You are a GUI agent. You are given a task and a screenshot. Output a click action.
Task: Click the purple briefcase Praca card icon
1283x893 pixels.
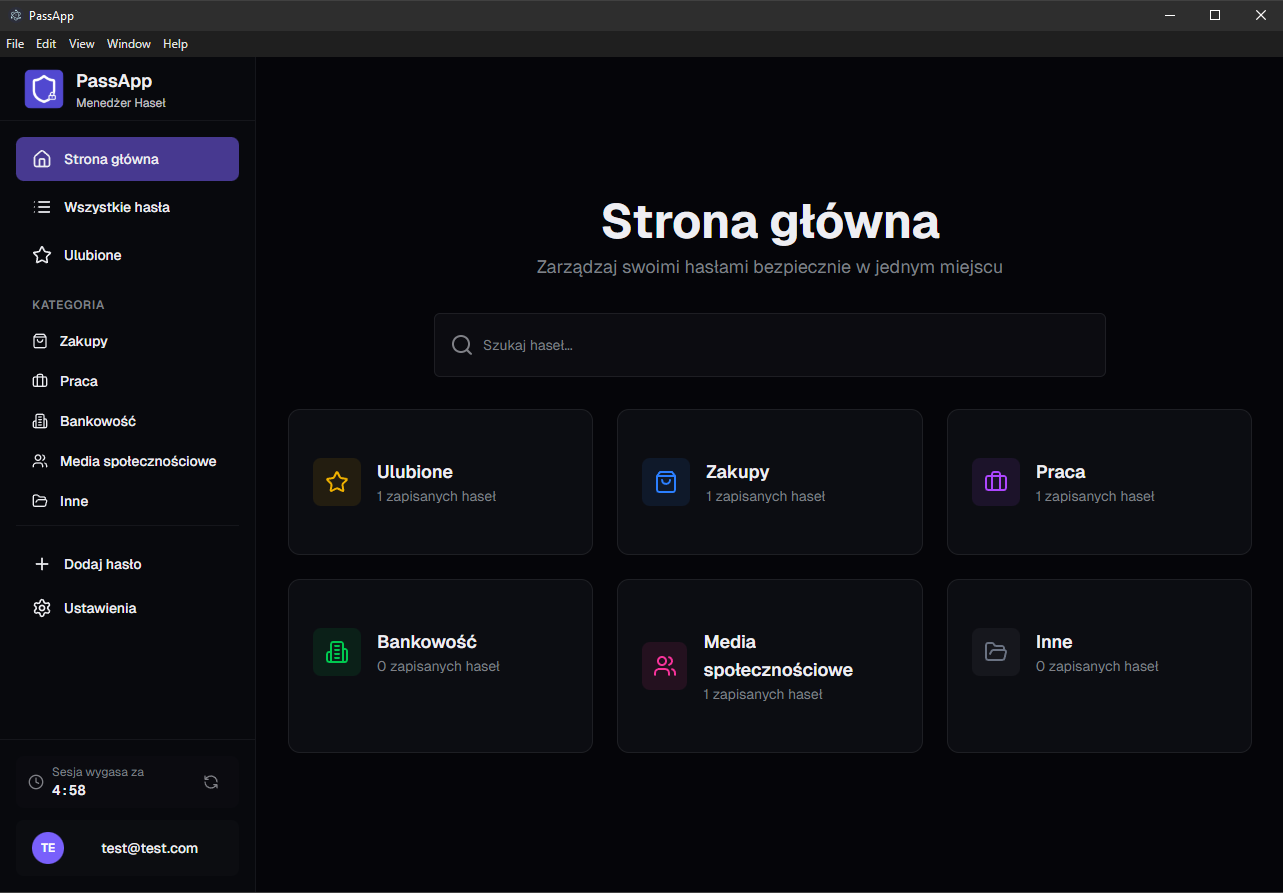tap(996, 482)
